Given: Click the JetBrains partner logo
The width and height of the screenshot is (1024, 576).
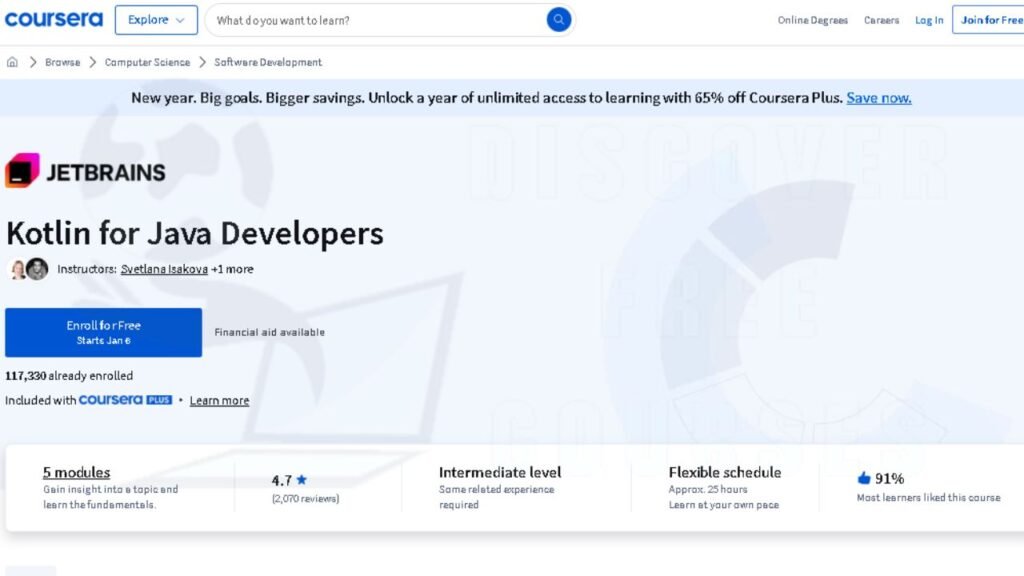Looking at the screenshot, I should click(85, 170).
